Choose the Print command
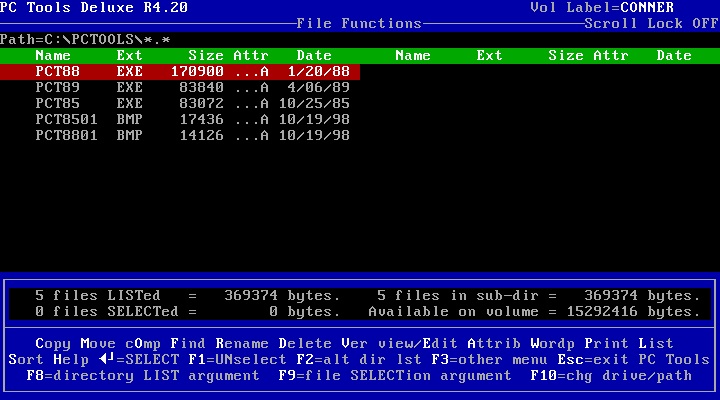The image size is (720, 400). coord(607,344)
